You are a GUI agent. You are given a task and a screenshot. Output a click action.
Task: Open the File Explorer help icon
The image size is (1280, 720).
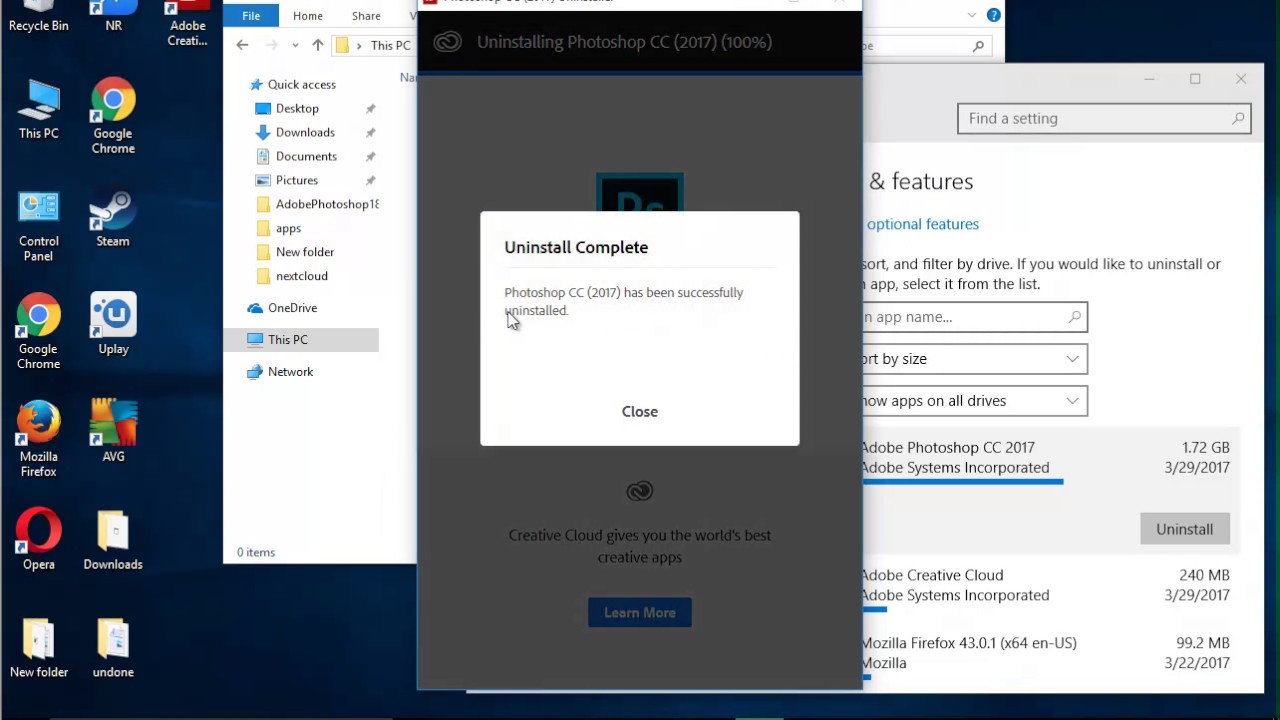993,15
